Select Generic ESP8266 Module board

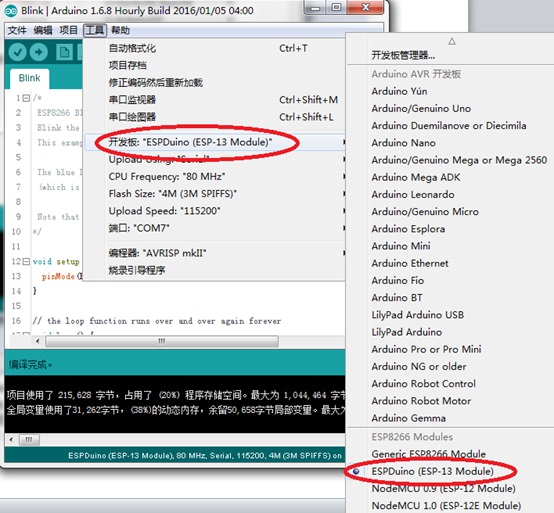[x=449, y=454]
